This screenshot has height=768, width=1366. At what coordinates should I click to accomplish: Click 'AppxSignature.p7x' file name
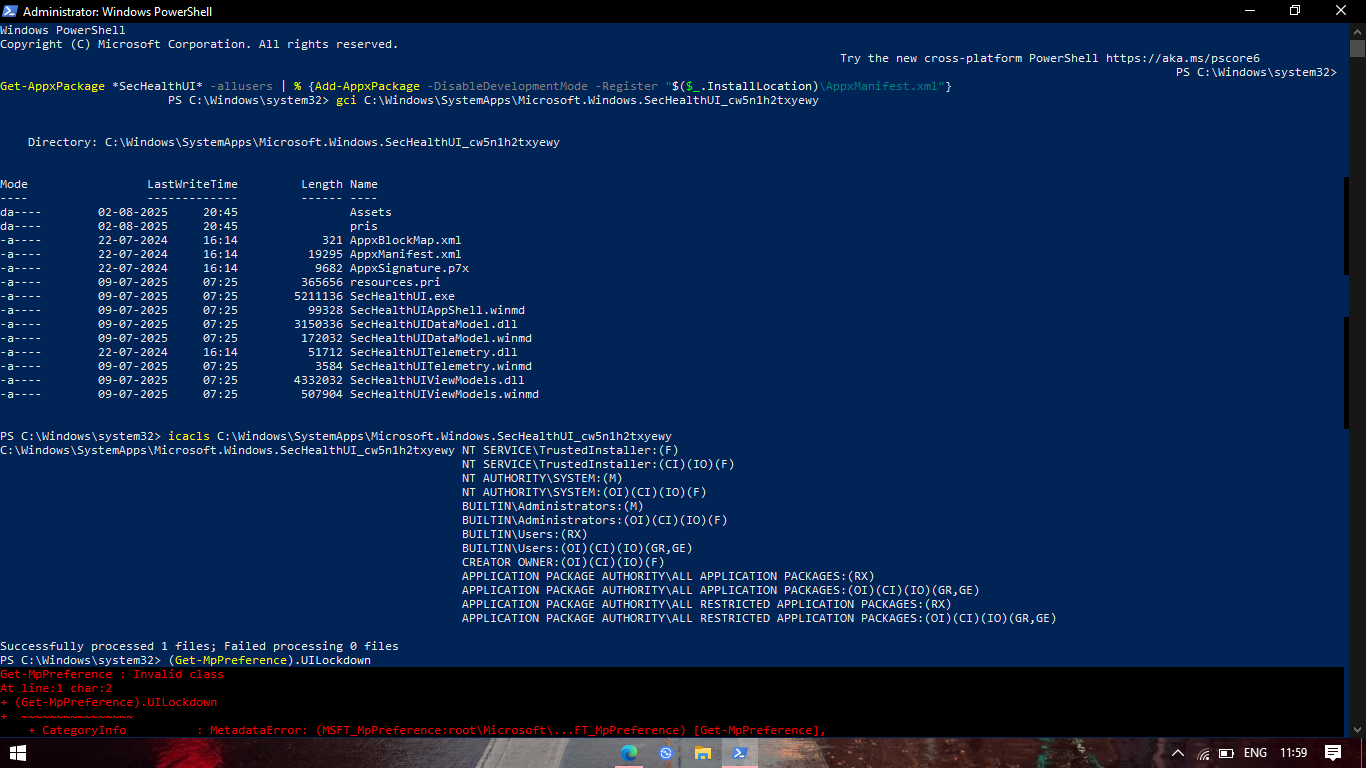[409, 268]
